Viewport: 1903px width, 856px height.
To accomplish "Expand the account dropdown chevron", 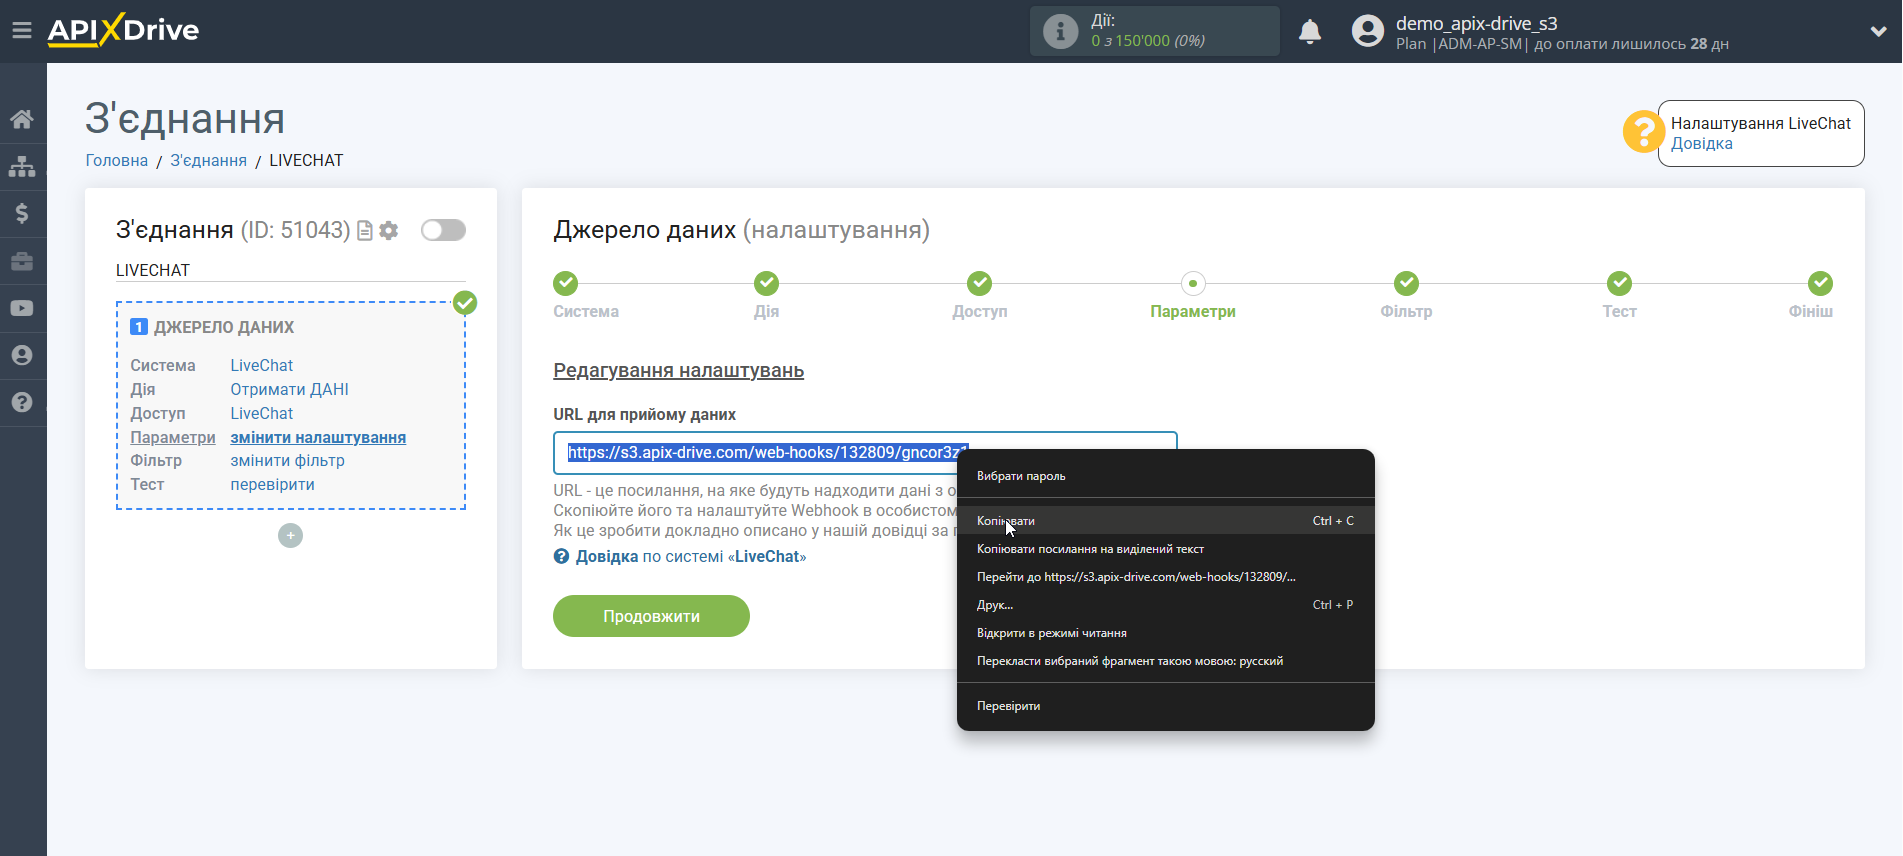I will (x=1878, y=32).
